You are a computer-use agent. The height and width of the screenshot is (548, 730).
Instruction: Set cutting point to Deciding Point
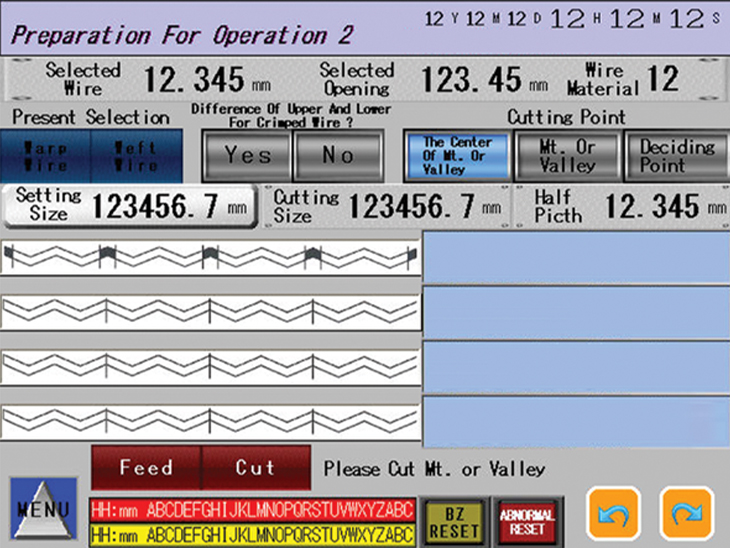tap(676, 155)
